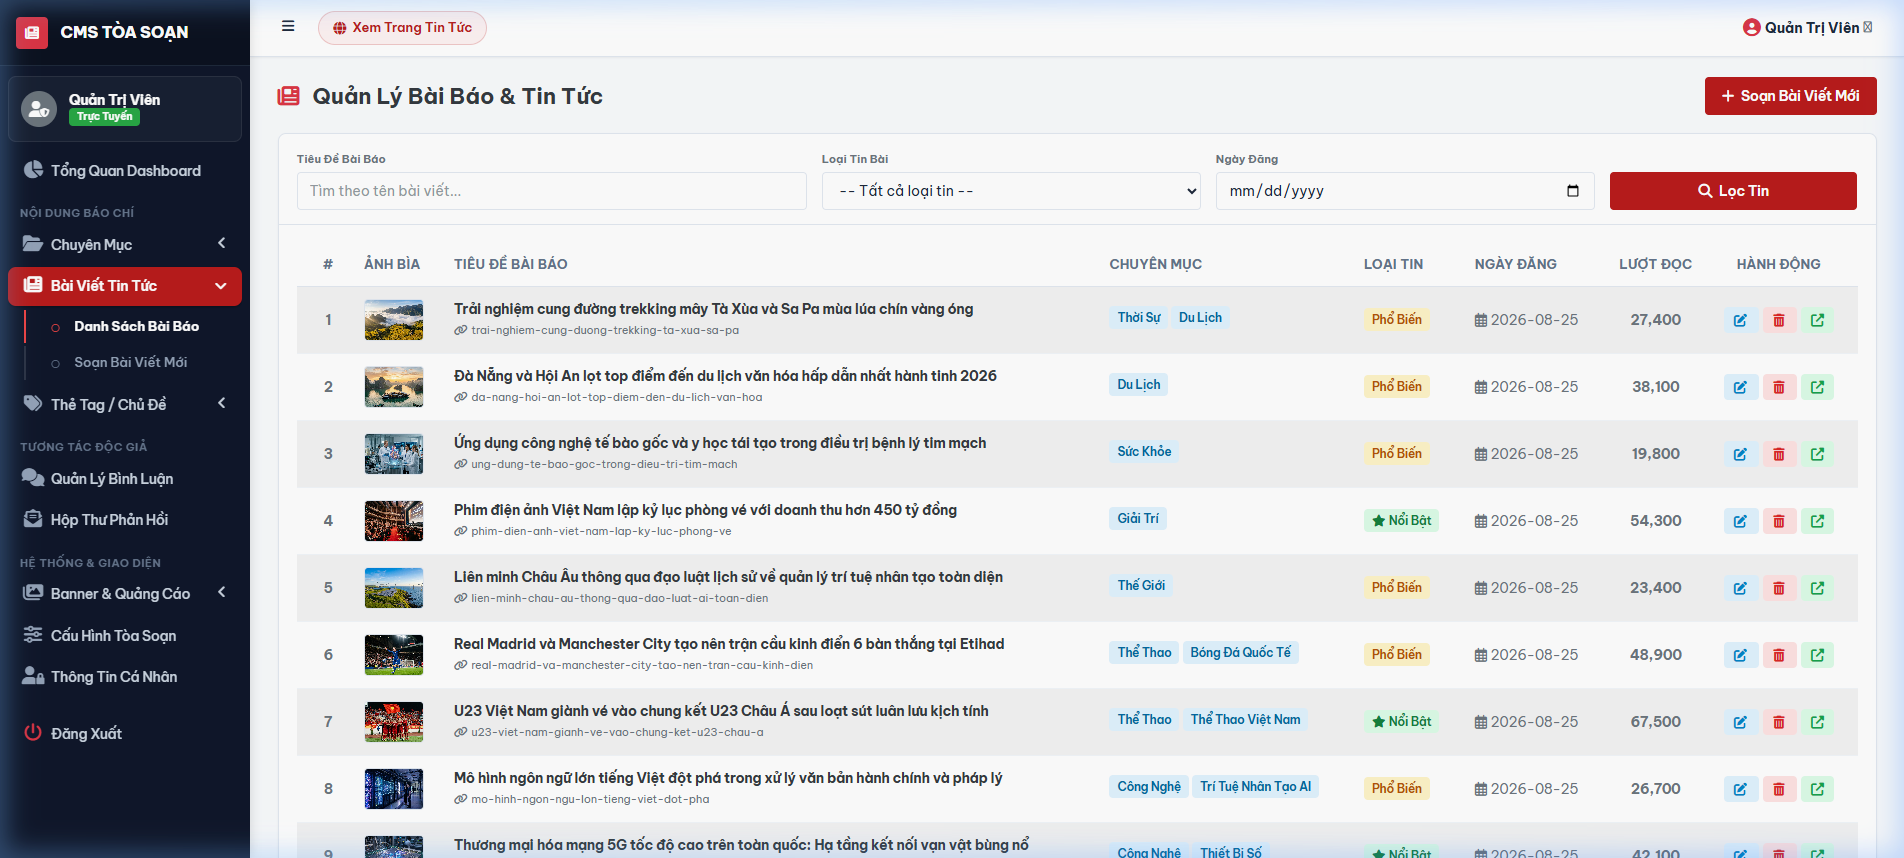Delete article row 2 with trash icon
This screenshot has height=858, width=1904.
point(1779,387)
